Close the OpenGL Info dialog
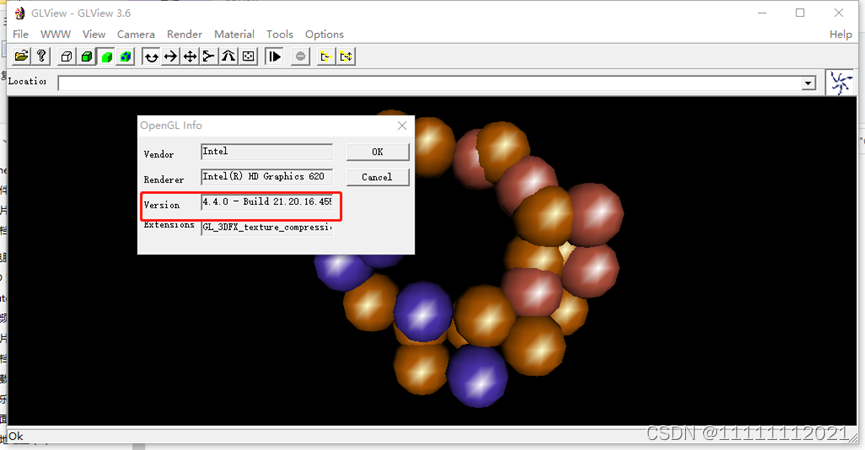The width and height of the screenshot is (865, 450). click(402, 126)
